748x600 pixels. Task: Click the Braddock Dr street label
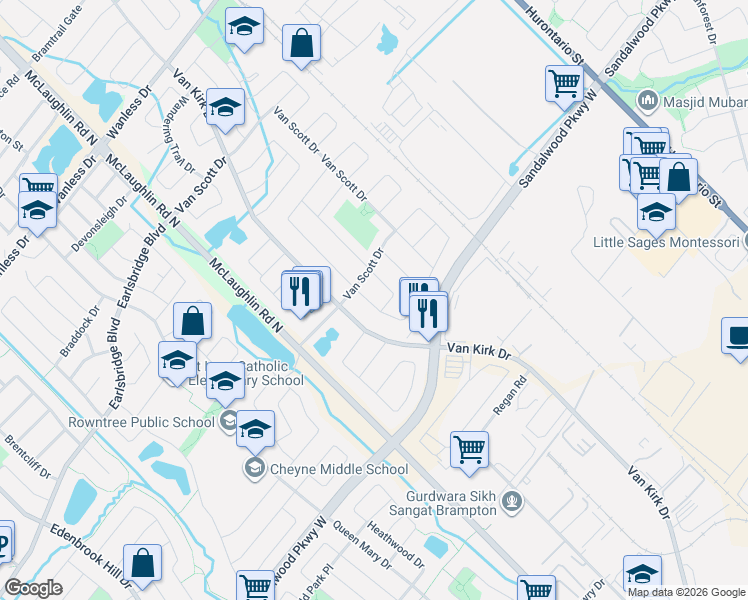pyautogui.click(x=80, y=331)
